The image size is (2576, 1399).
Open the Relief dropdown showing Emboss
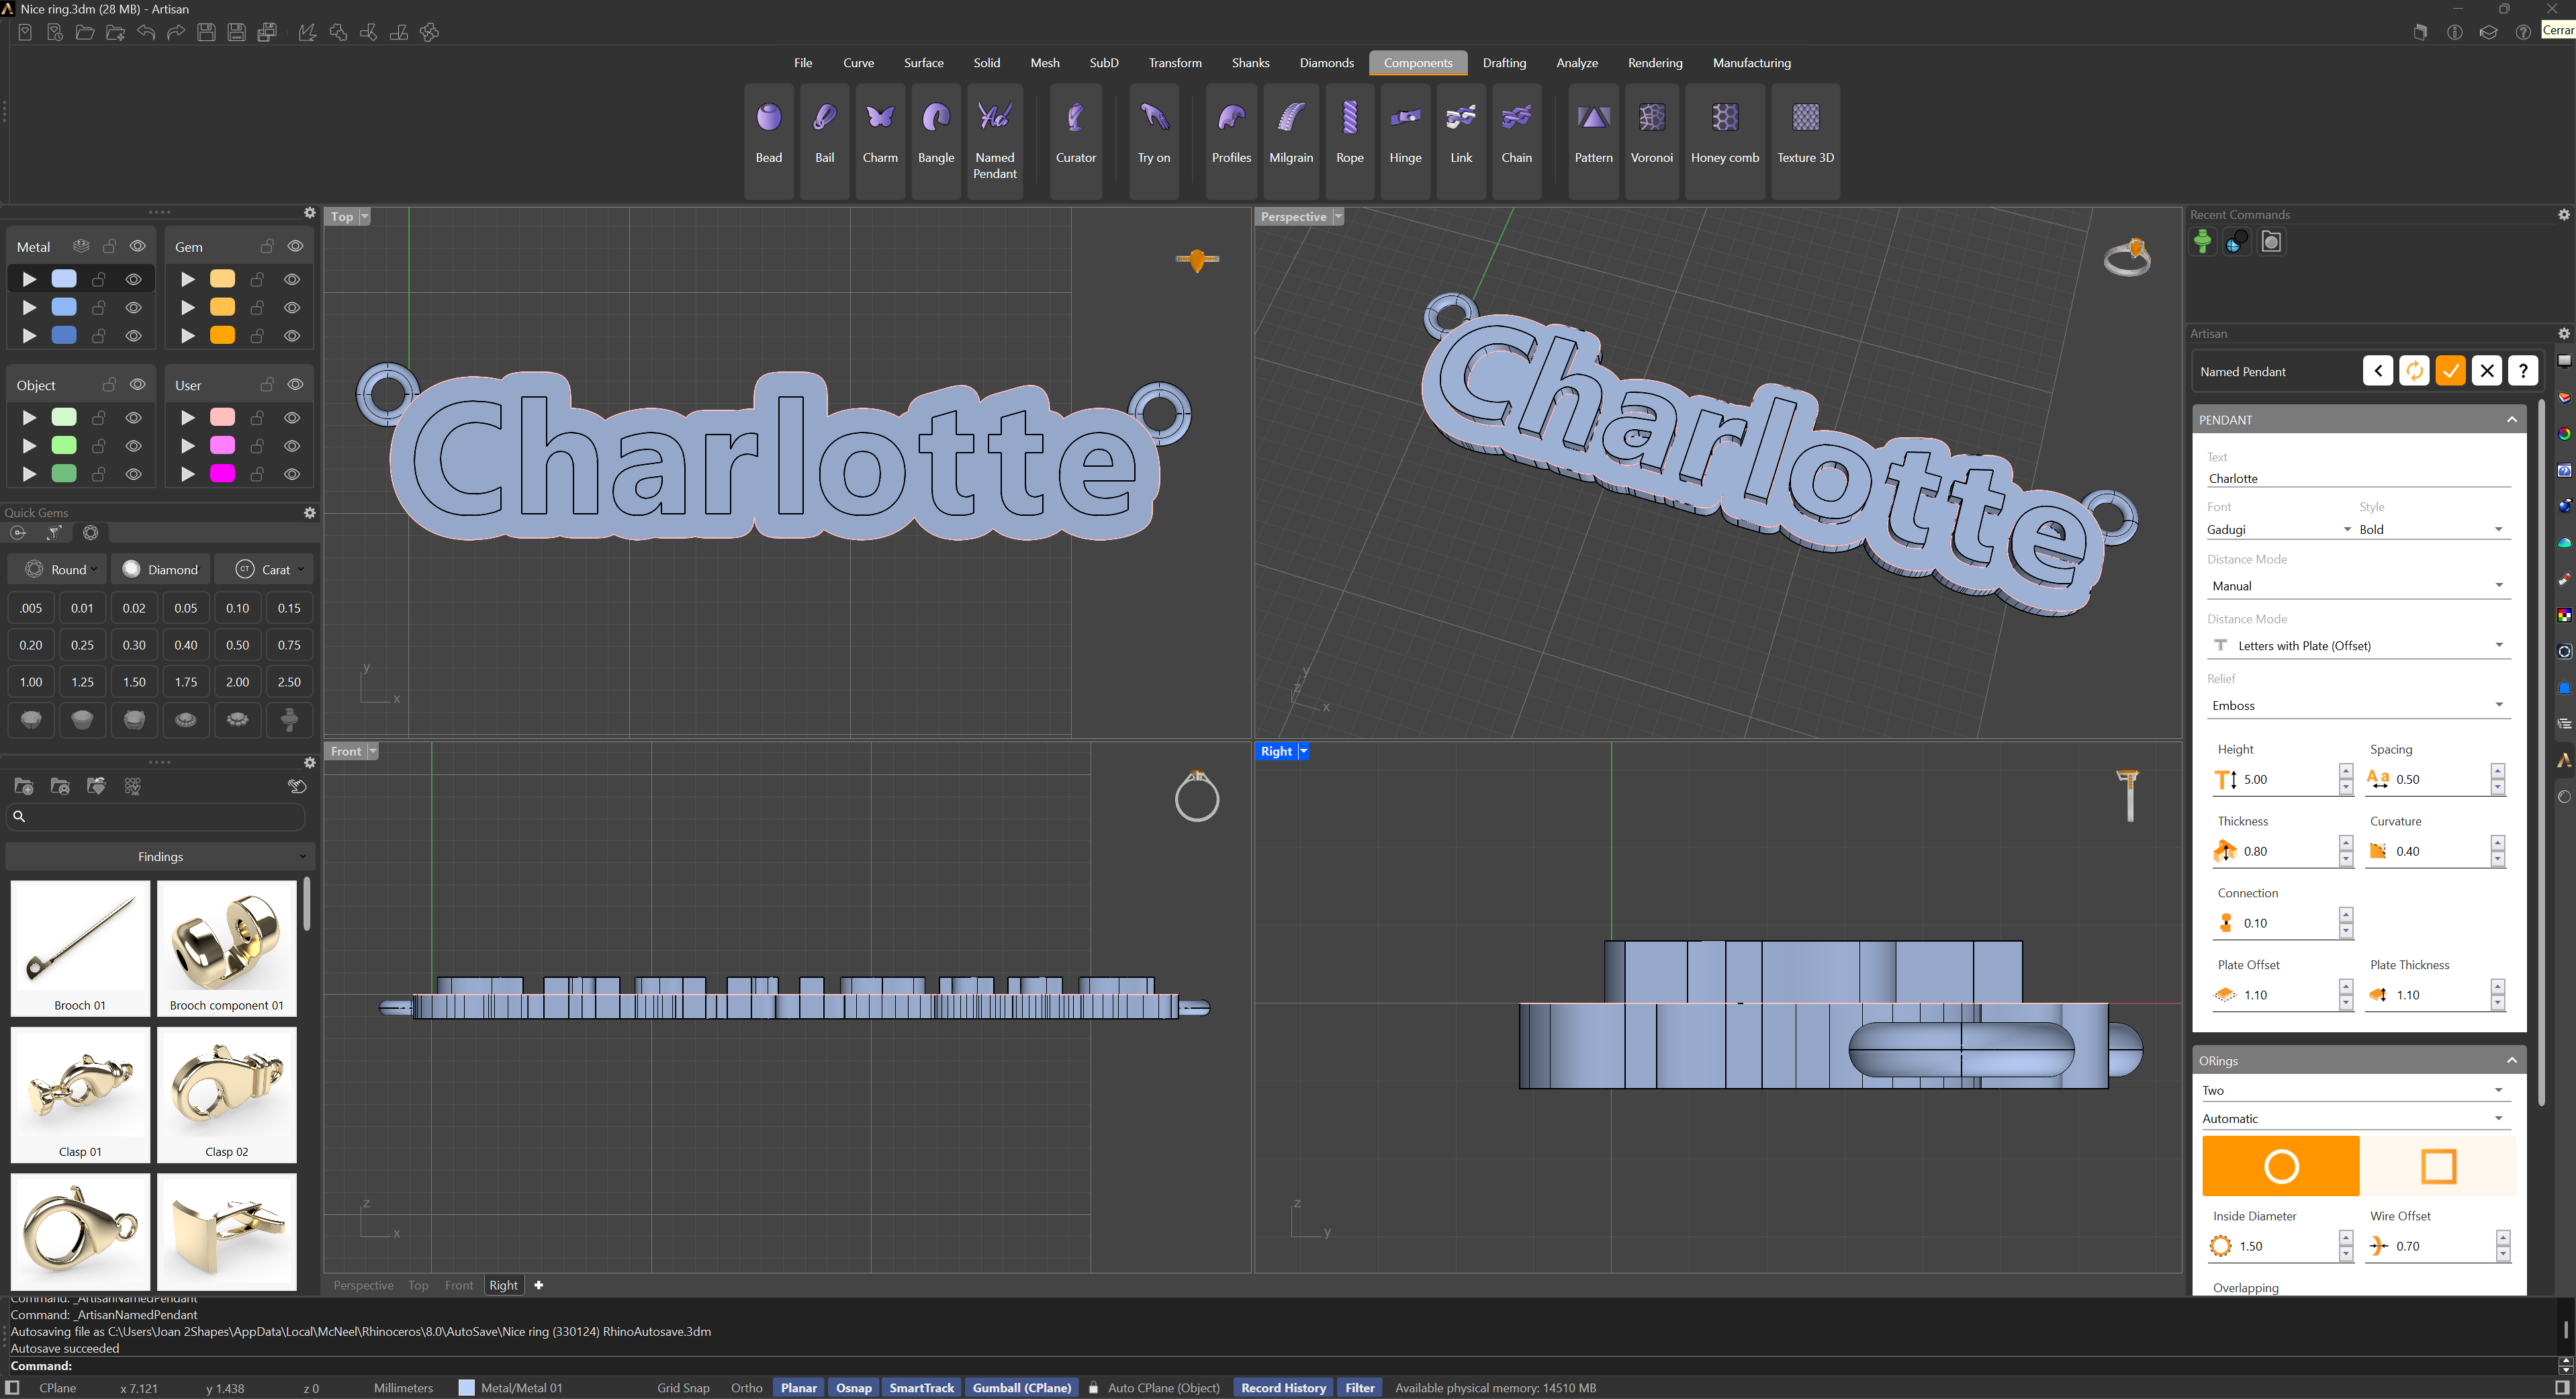pyautogui.click(x=2357, y=706)
